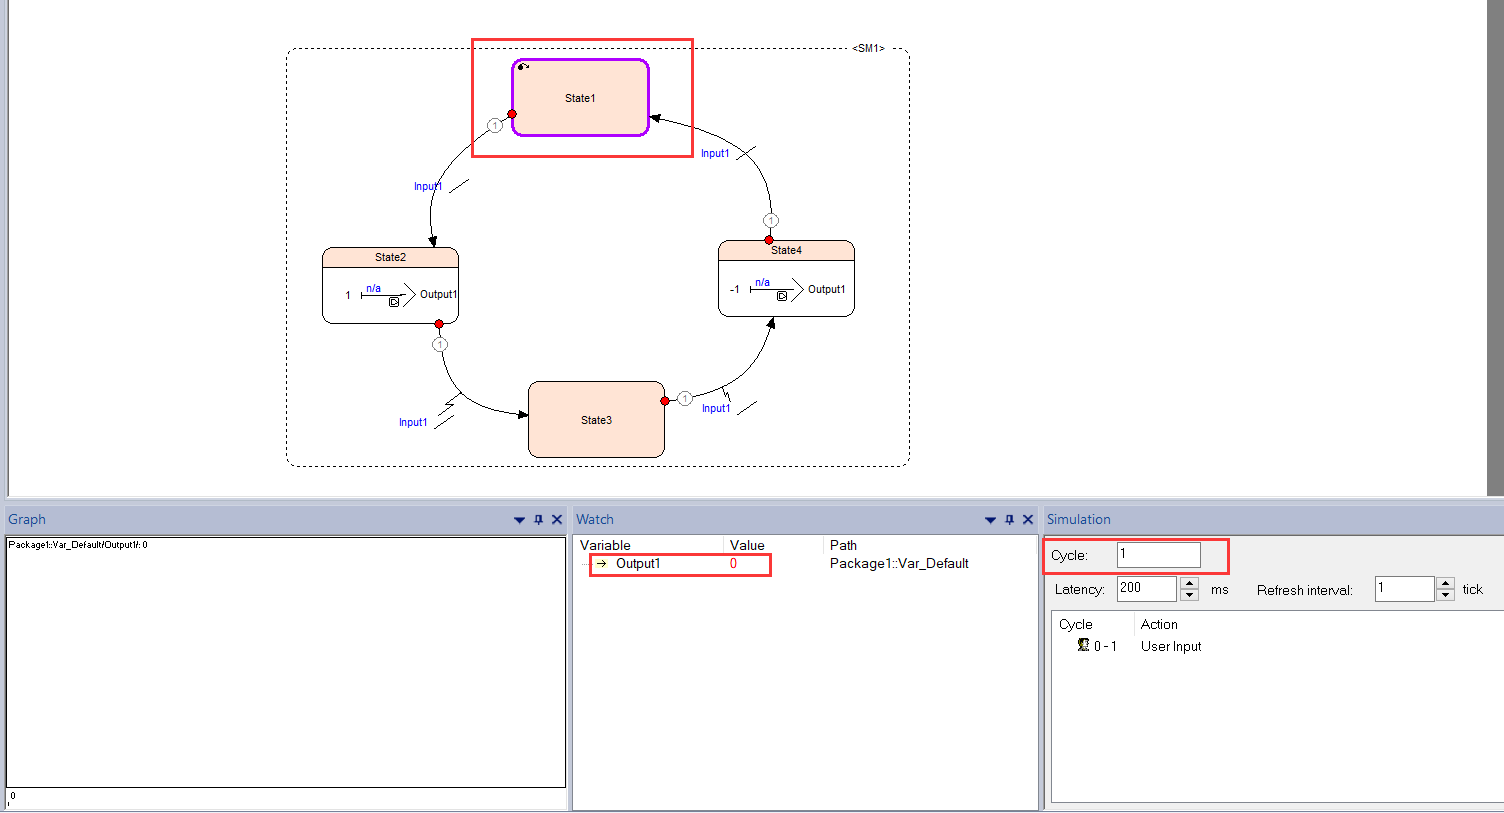This screenshot has width=1504, height=813.
Task: Click the Variable column header
Action: 605,545
